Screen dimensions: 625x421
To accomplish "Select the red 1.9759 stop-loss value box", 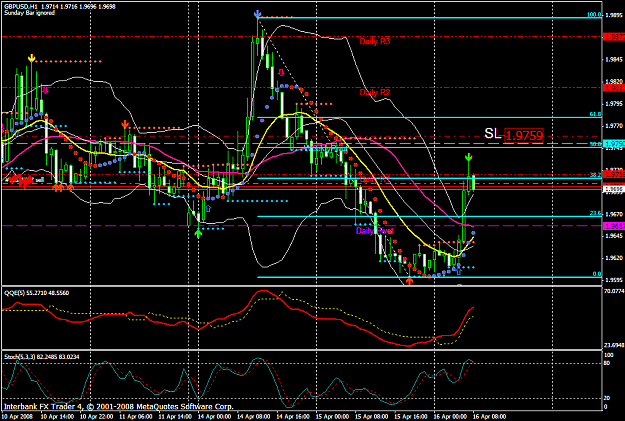I will pos(524,136).
